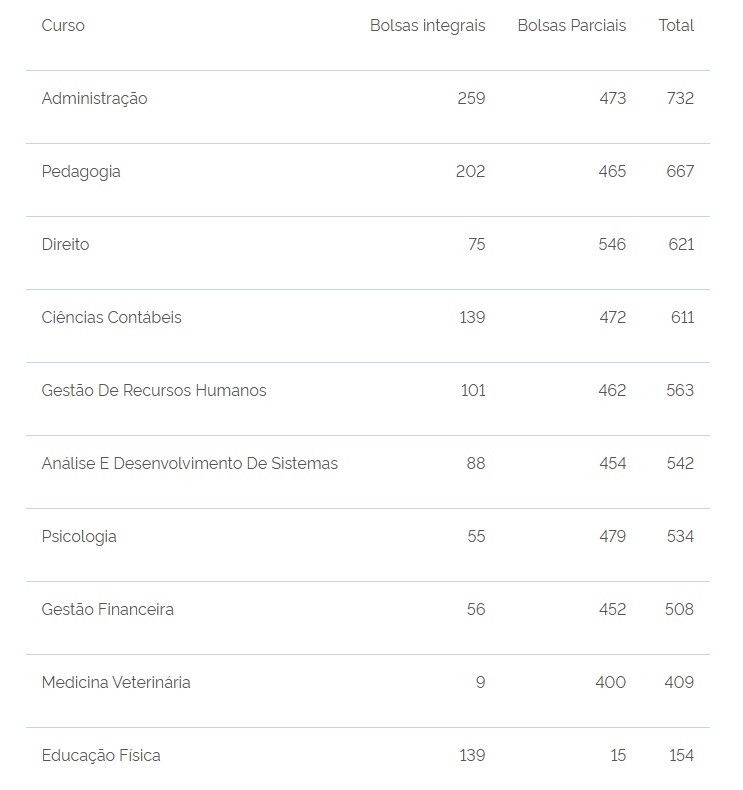Select Análise E Desenvolvimento De Sistemas
This screenshot has height=790, width=743.
coord(190,464)
